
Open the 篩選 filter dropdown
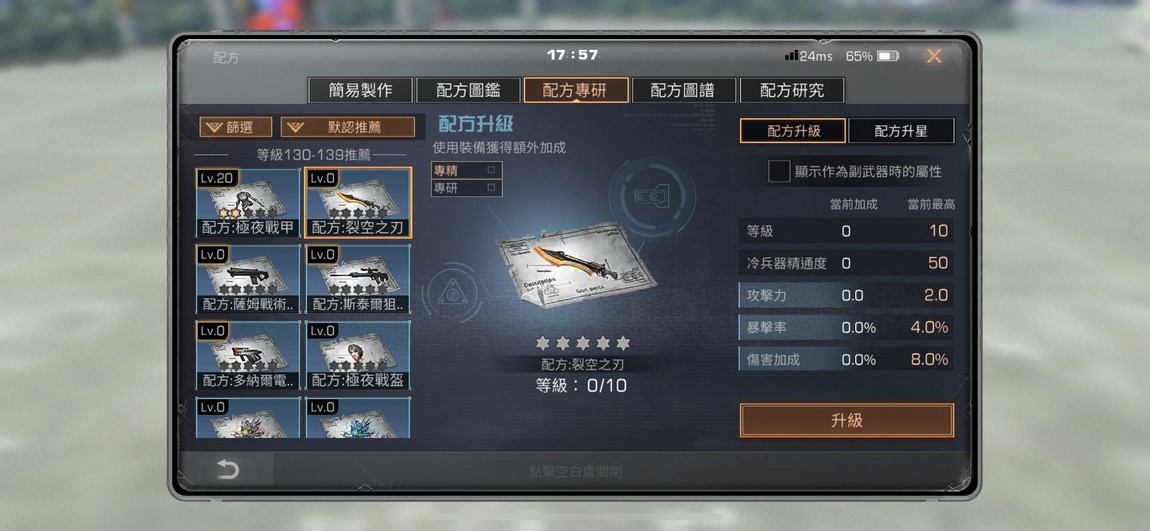235,127
